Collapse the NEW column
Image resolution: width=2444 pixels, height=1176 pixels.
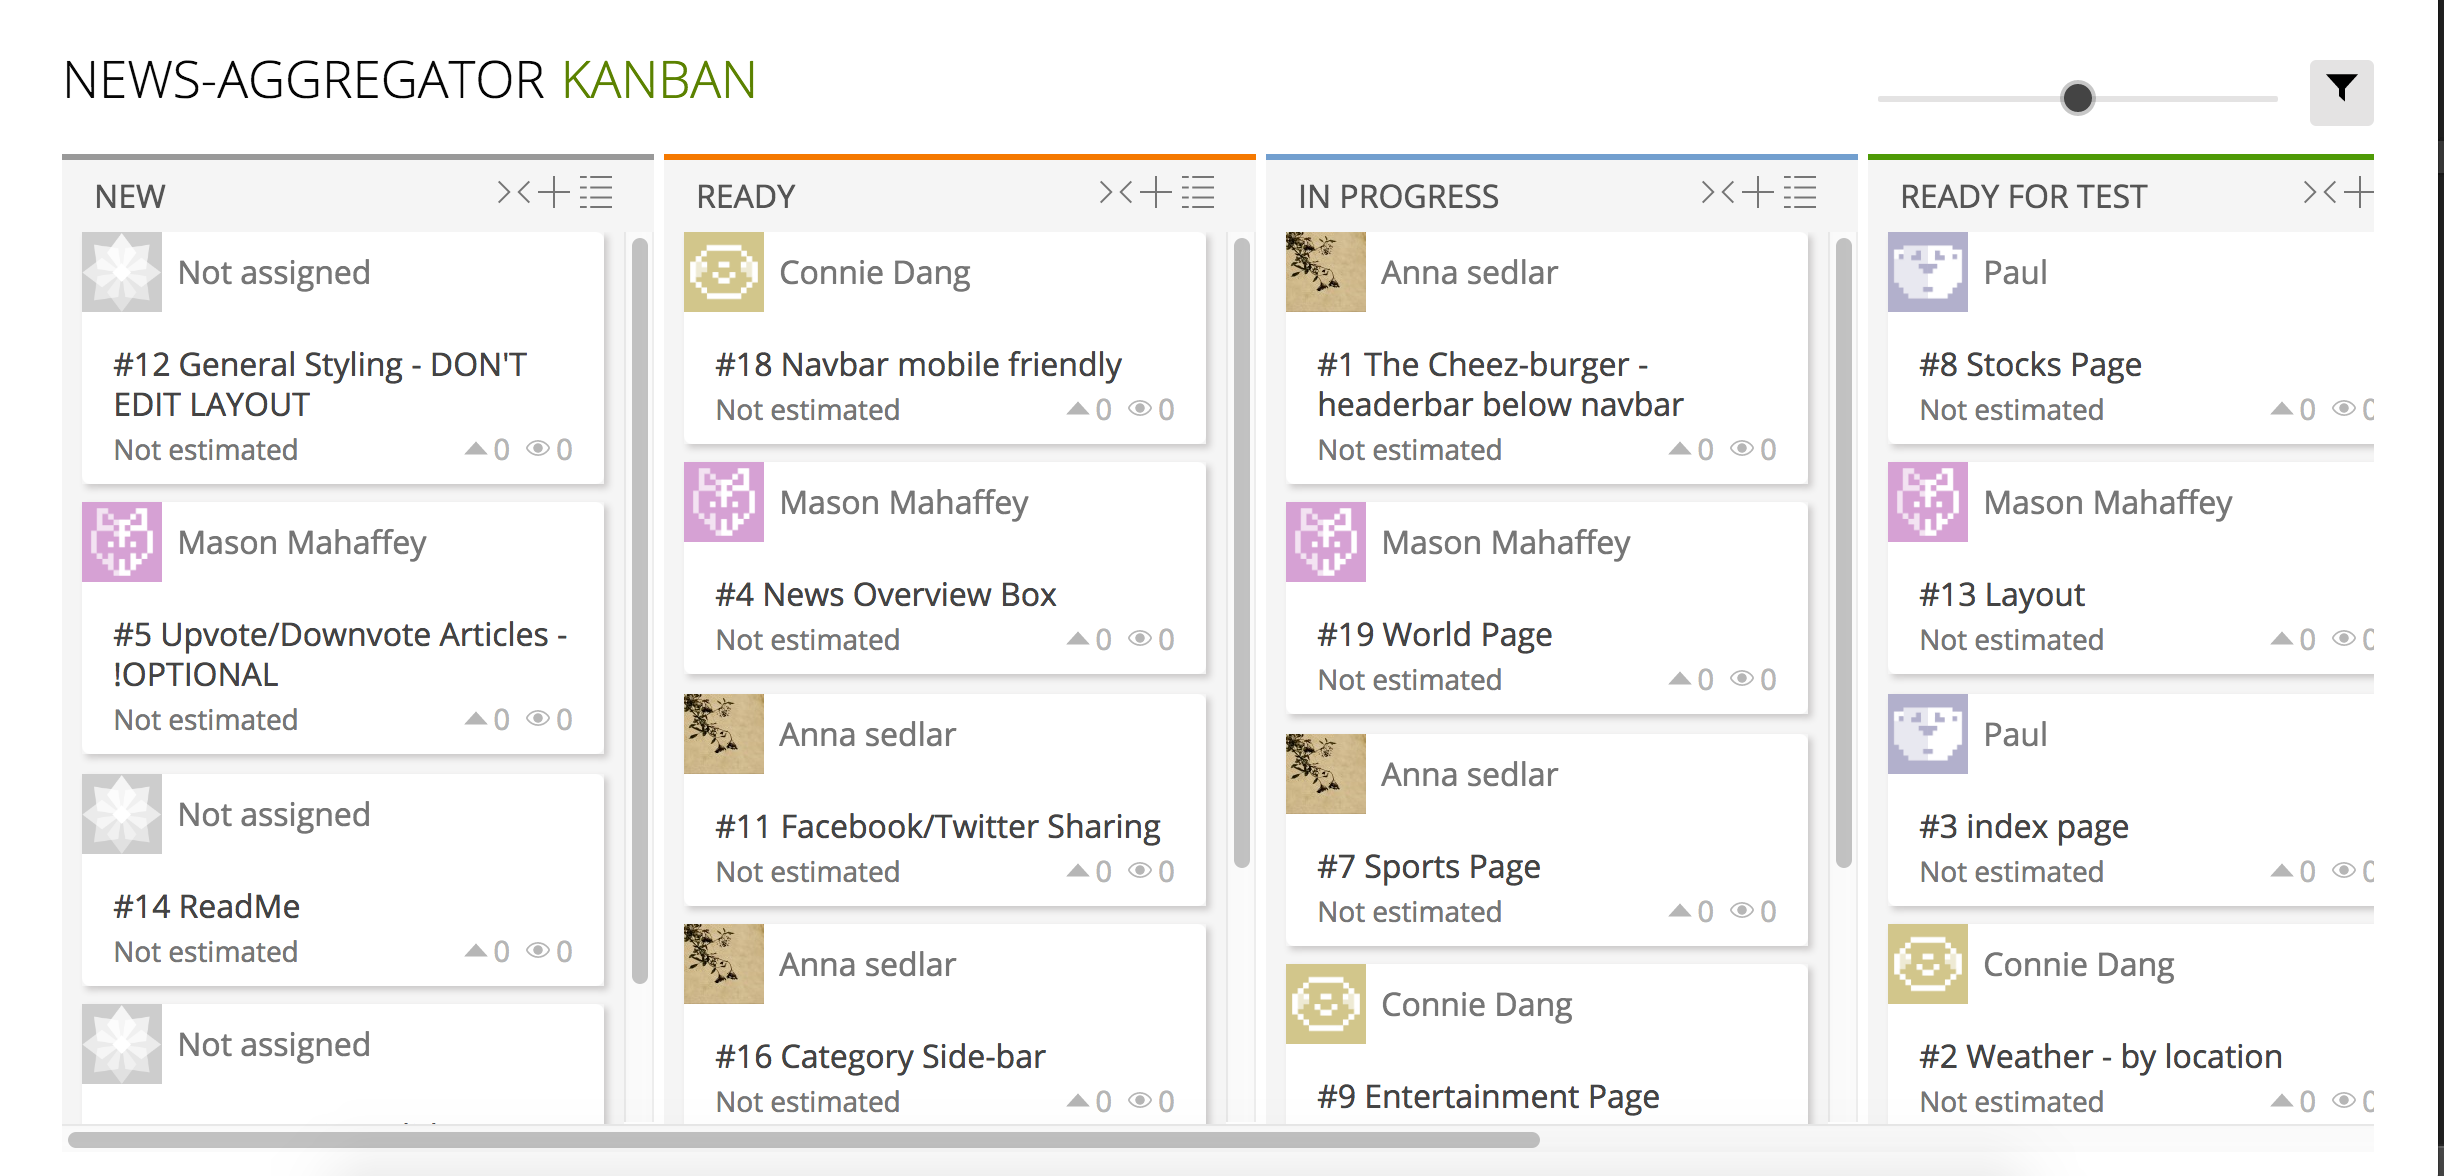click(x=514, y=192)
